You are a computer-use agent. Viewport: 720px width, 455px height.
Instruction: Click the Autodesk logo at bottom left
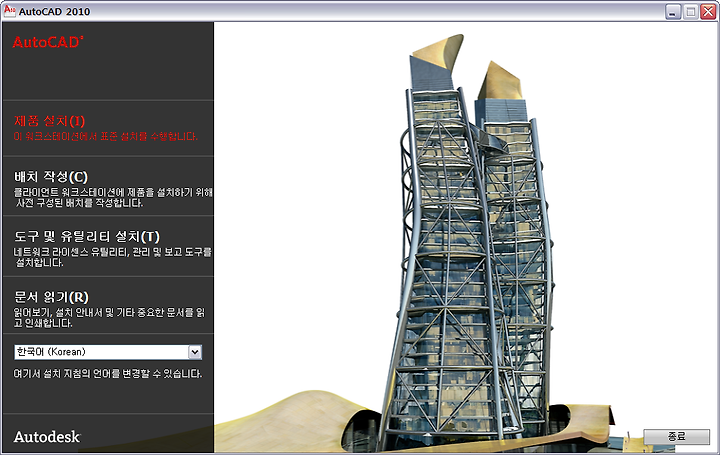click(x=47, y=437)
